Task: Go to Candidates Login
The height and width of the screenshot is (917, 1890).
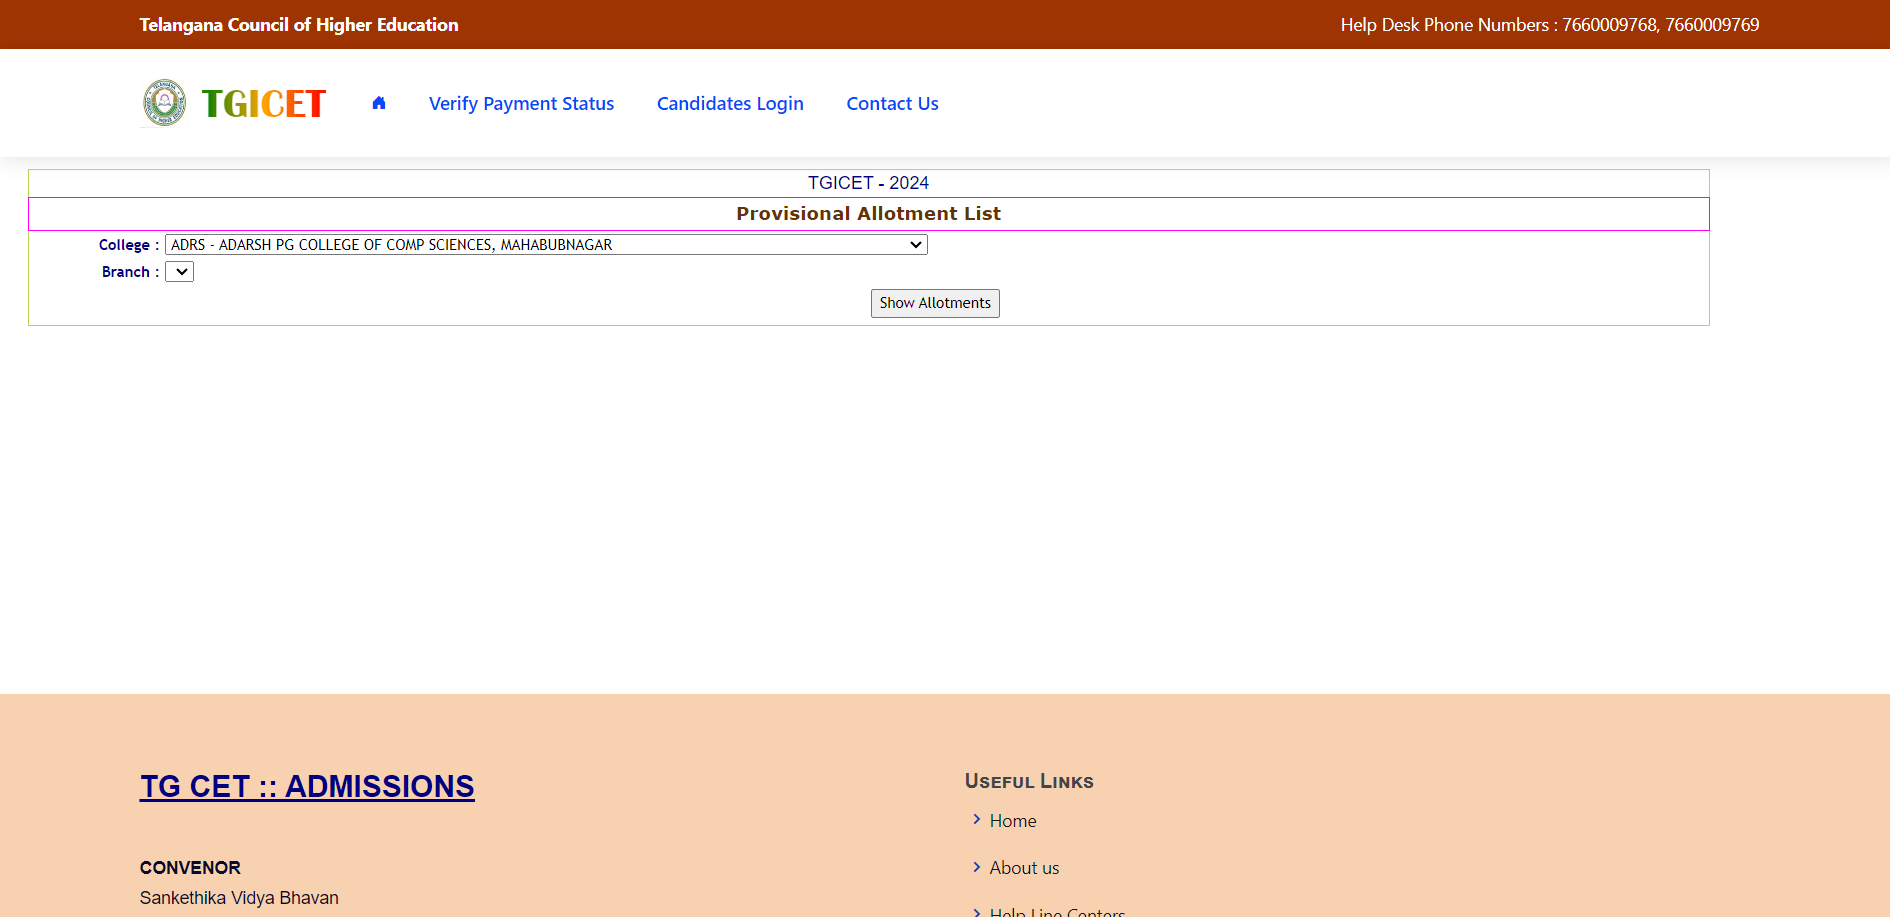Action: [730, 104]
